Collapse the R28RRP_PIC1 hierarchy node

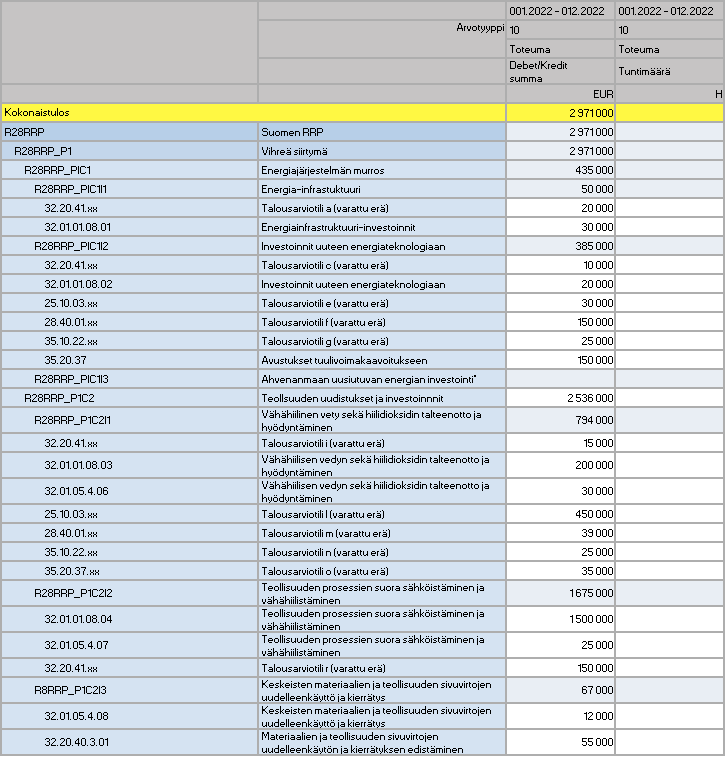point(58,170)
